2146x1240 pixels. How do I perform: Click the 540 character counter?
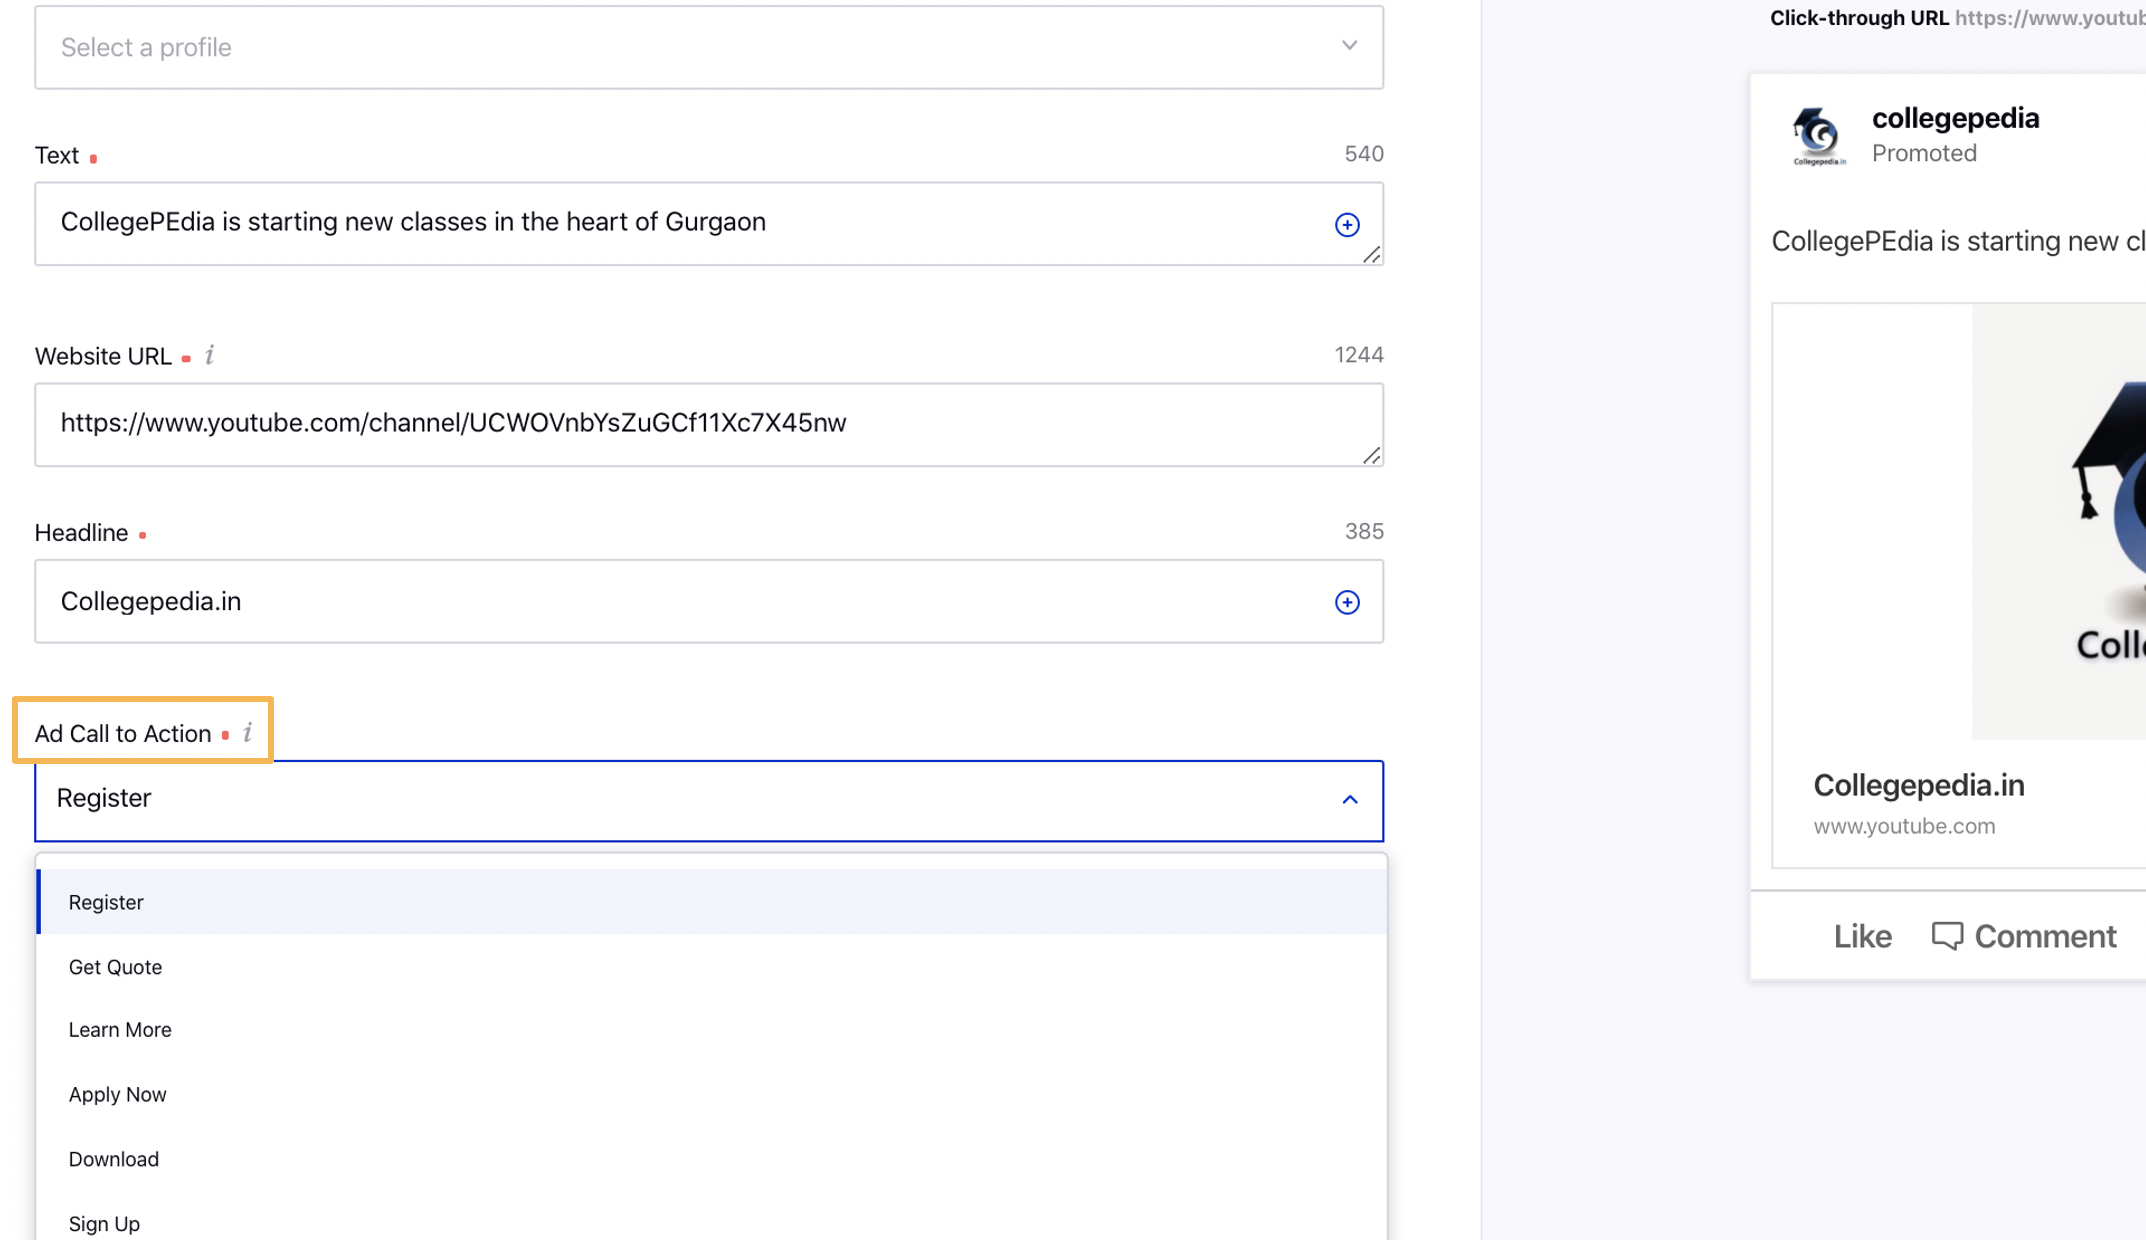click(x=1364, y=154)
